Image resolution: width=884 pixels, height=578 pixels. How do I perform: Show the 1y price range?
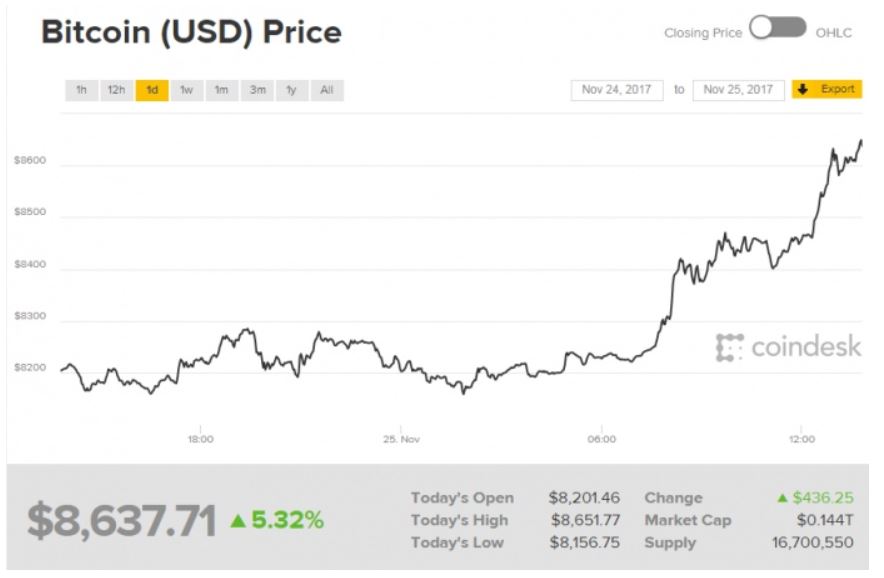(x=291, y=90)
